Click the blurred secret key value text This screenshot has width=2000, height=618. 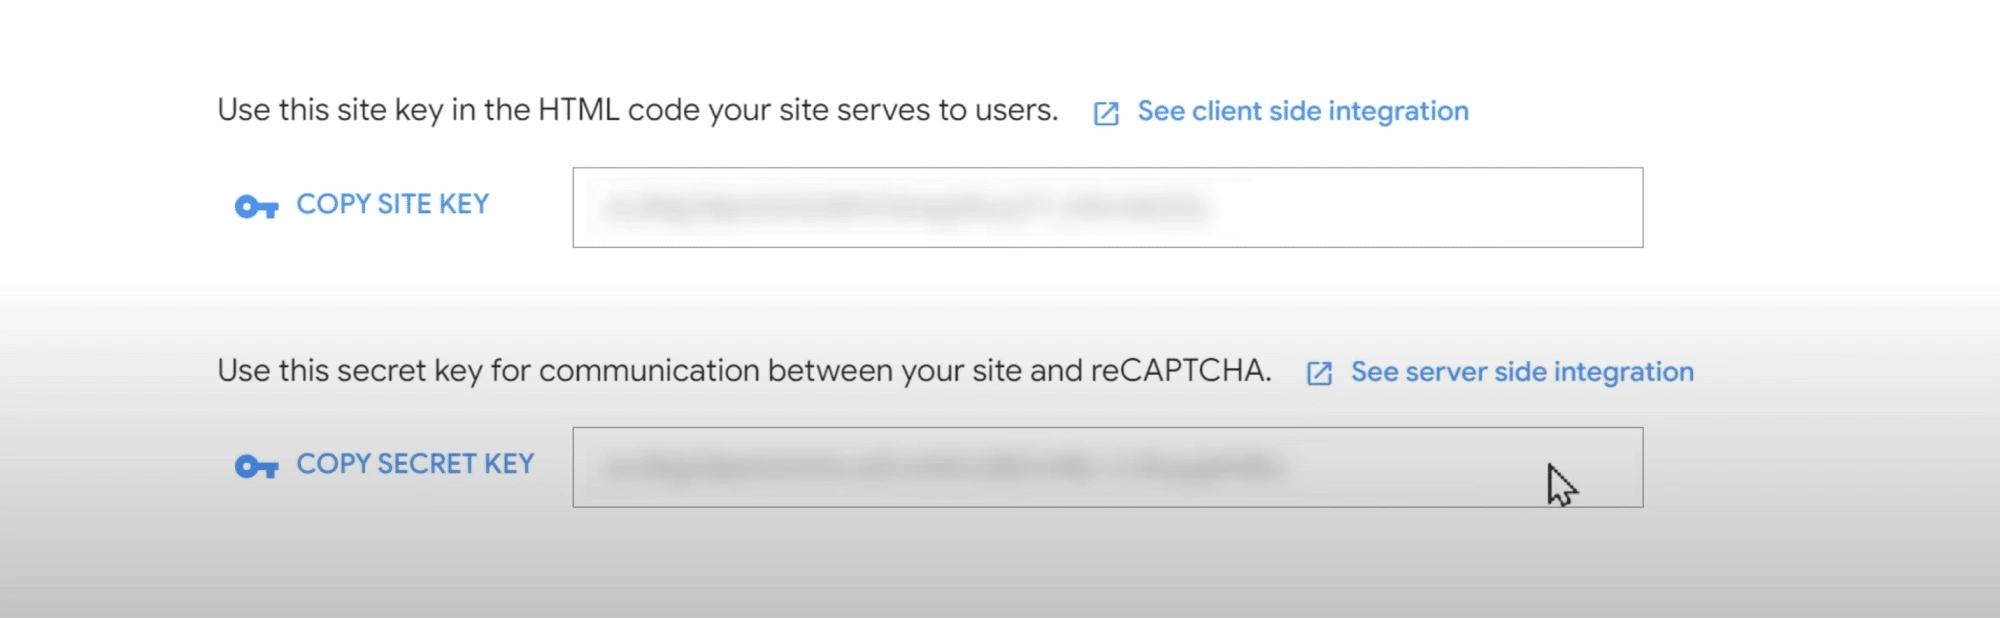(945, 467)
